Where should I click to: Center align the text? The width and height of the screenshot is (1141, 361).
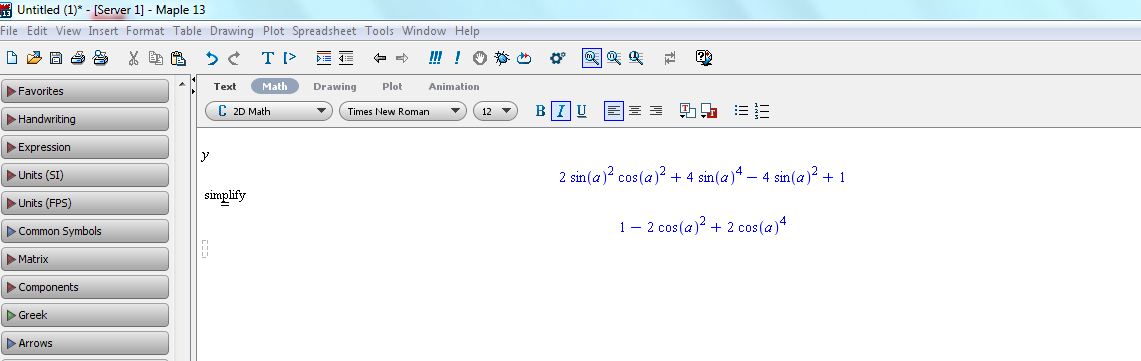click(x=635, y=111)
